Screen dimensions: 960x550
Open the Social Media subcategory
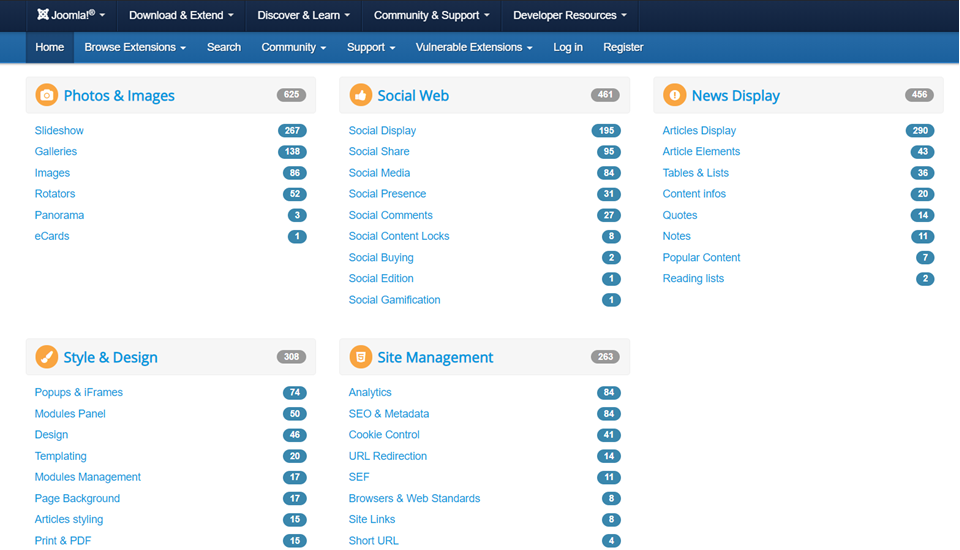pos(379,173)
